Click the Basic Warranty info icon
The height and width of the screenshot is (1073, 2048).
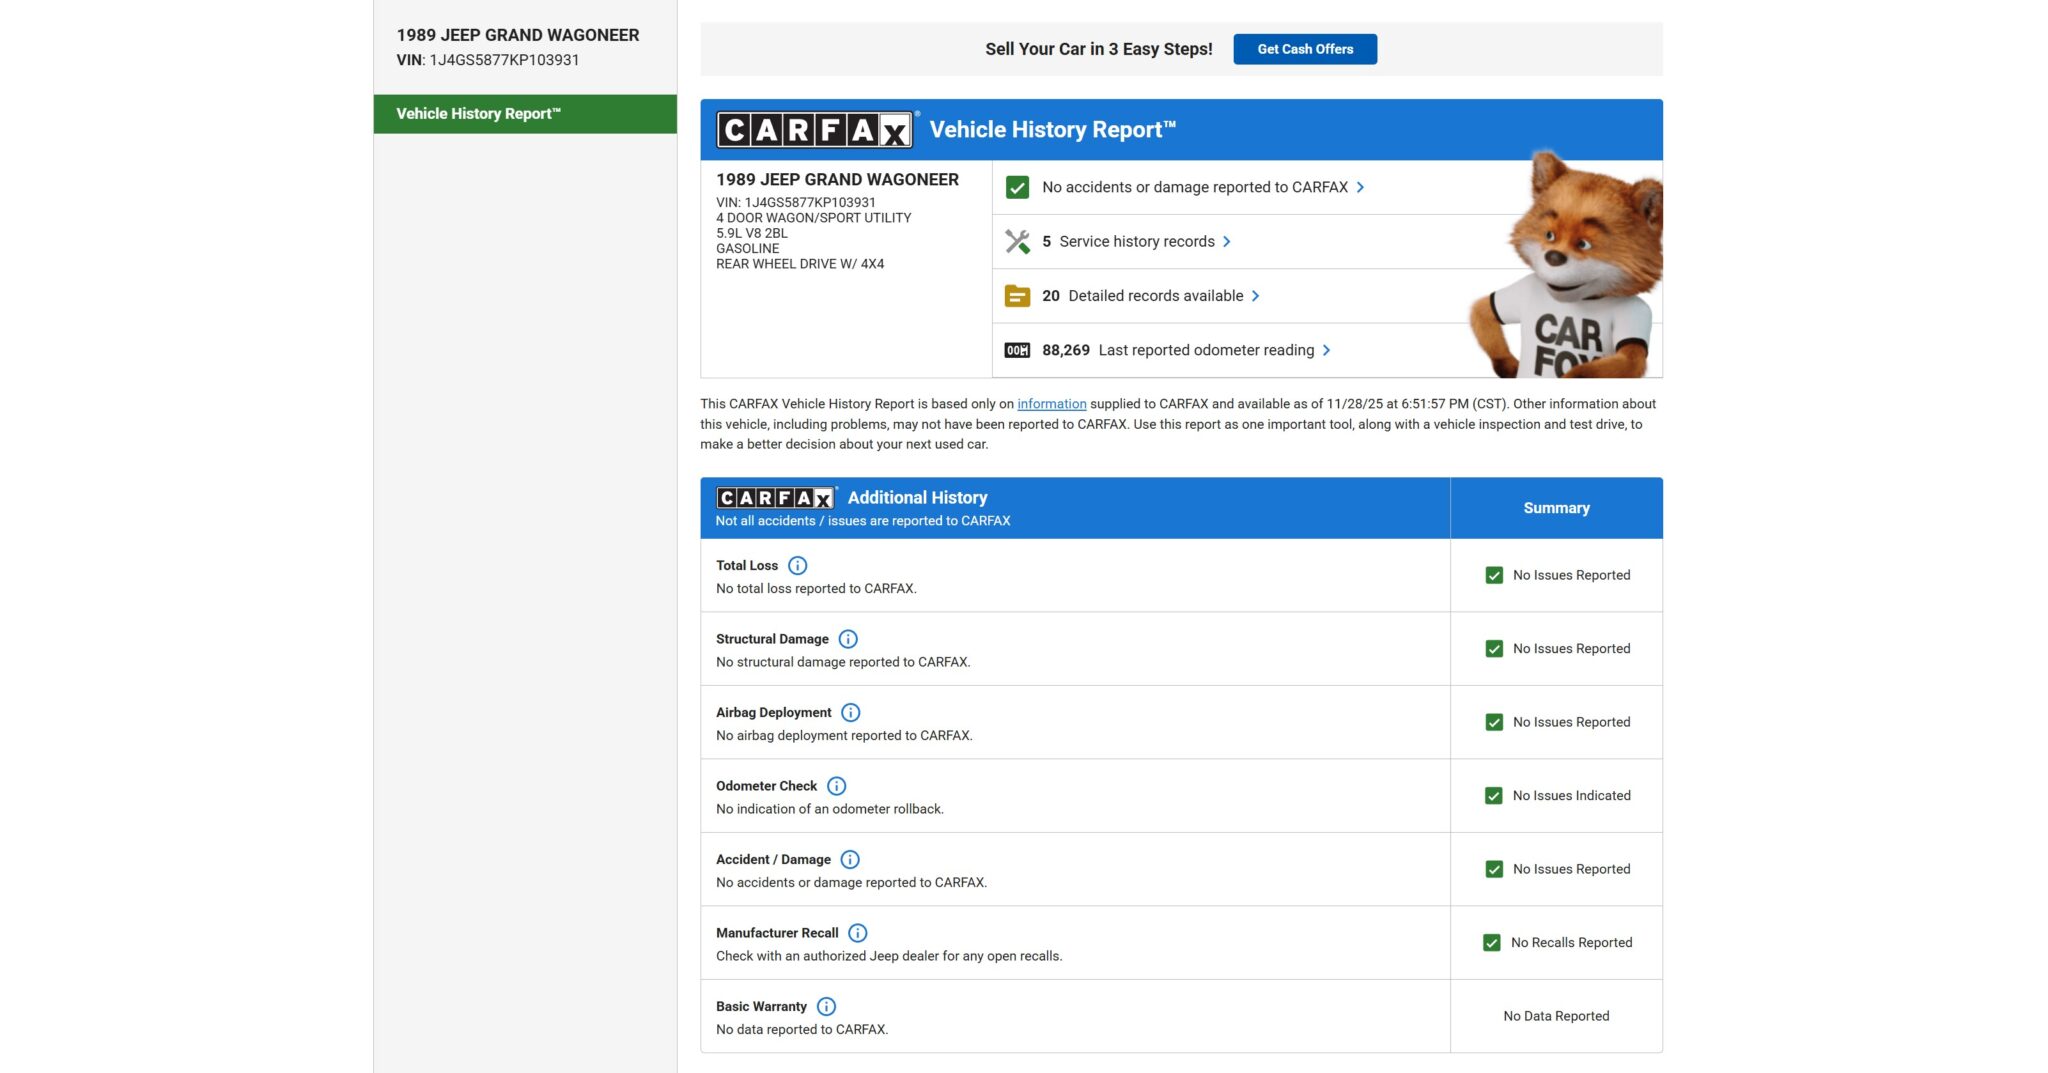click(x=826, y=1007)
